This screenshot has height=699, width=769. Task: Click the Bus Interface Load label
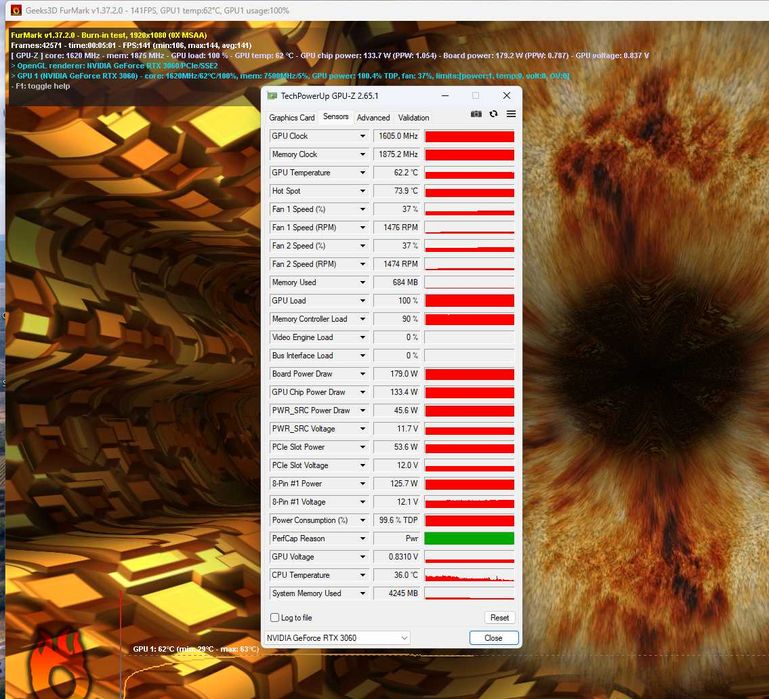tap(303, 356)
